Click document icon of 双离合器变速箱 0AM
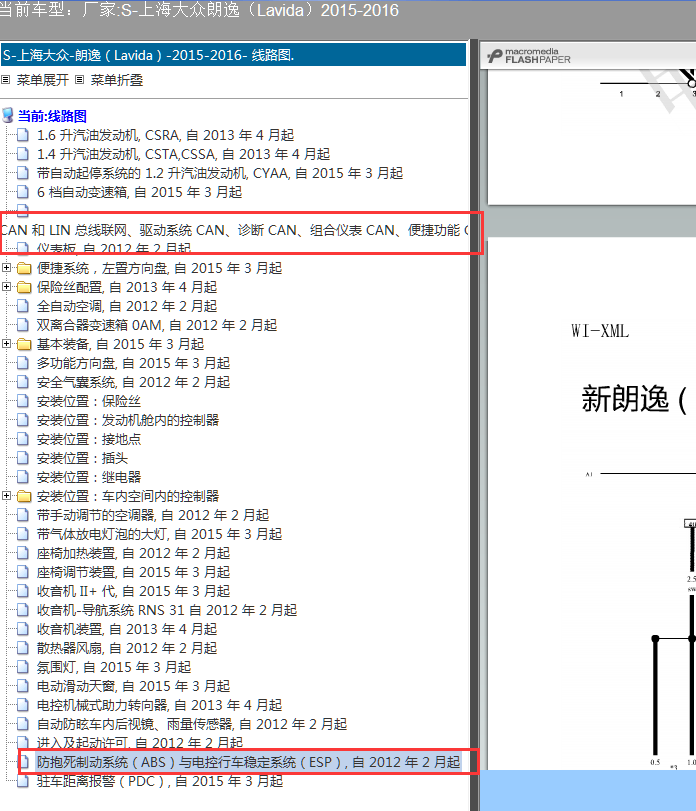 [x=23, y=325]
